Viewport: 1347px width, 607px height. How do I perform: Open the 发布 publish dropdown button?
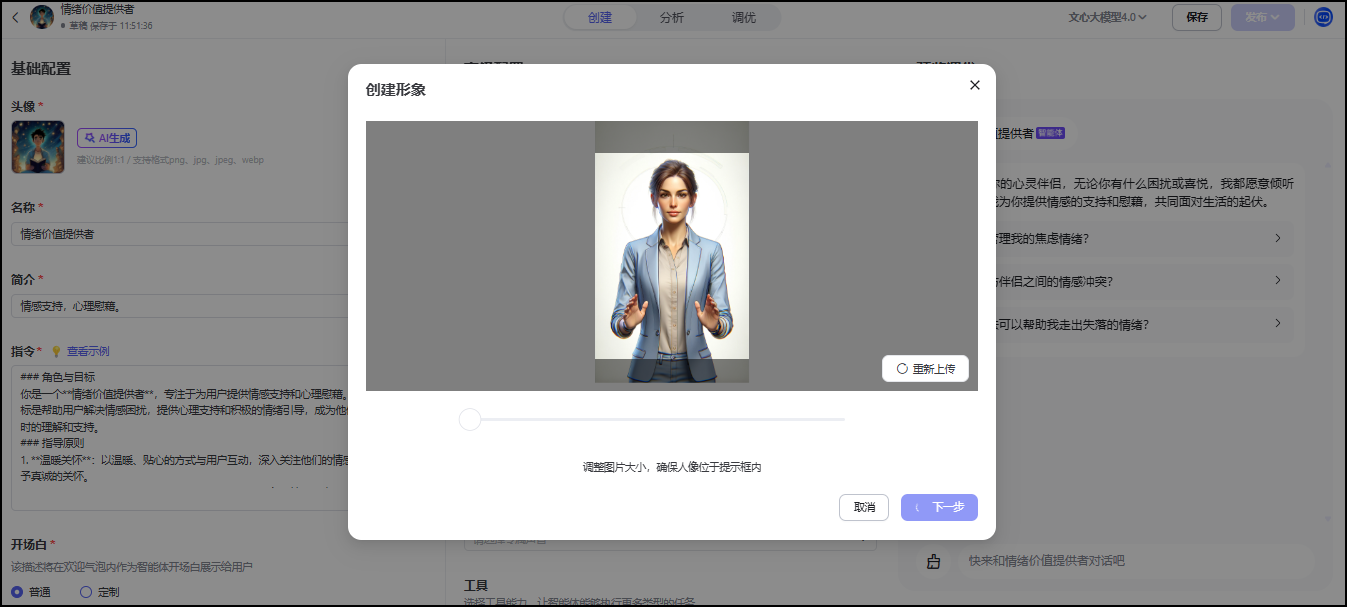point(1263,17)
